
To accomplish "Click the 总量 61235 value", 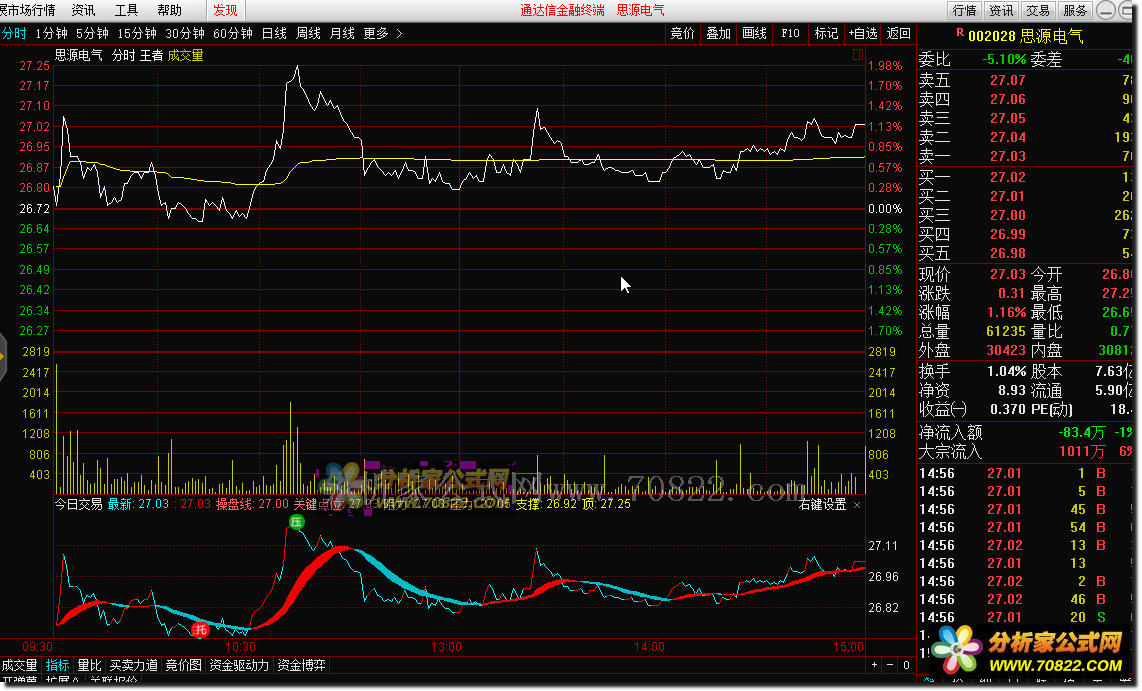I will click(1006, 331).
